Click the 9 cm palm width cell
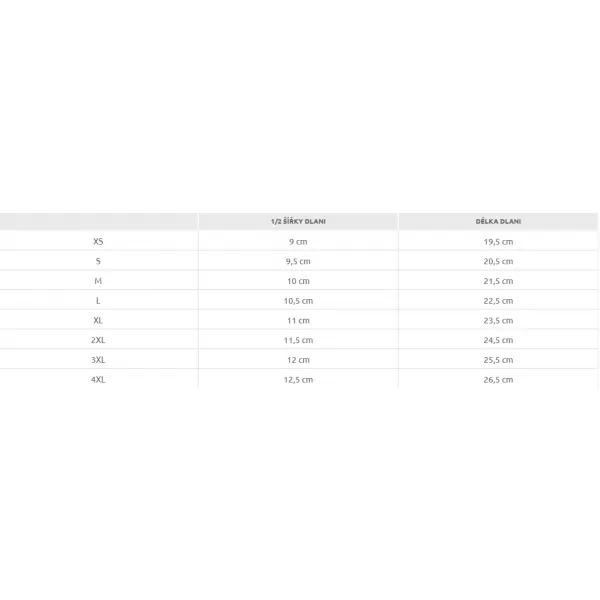Screen dimensions: 600x600 click(298, 241)
